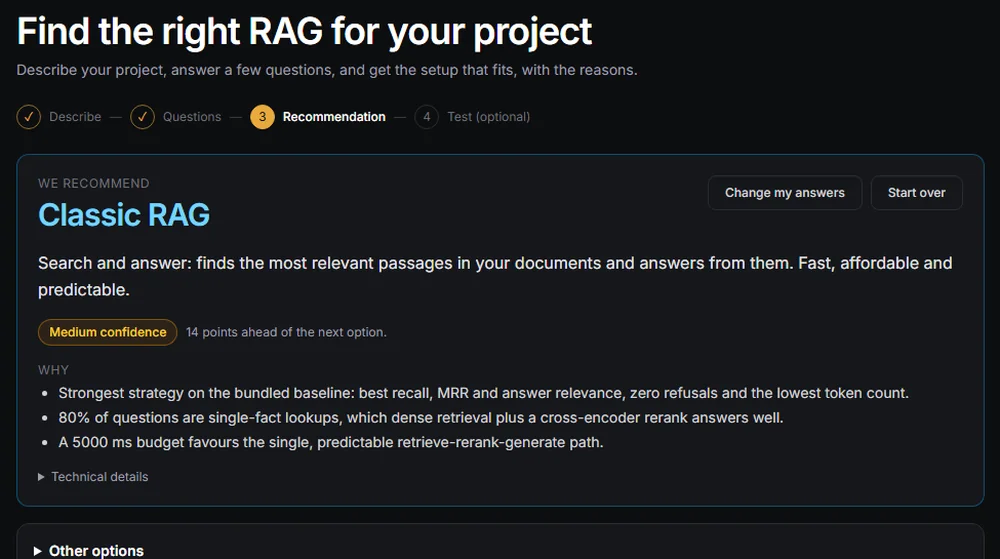Expand the Other options section
Screen dimensions: 1000x559
89,551
